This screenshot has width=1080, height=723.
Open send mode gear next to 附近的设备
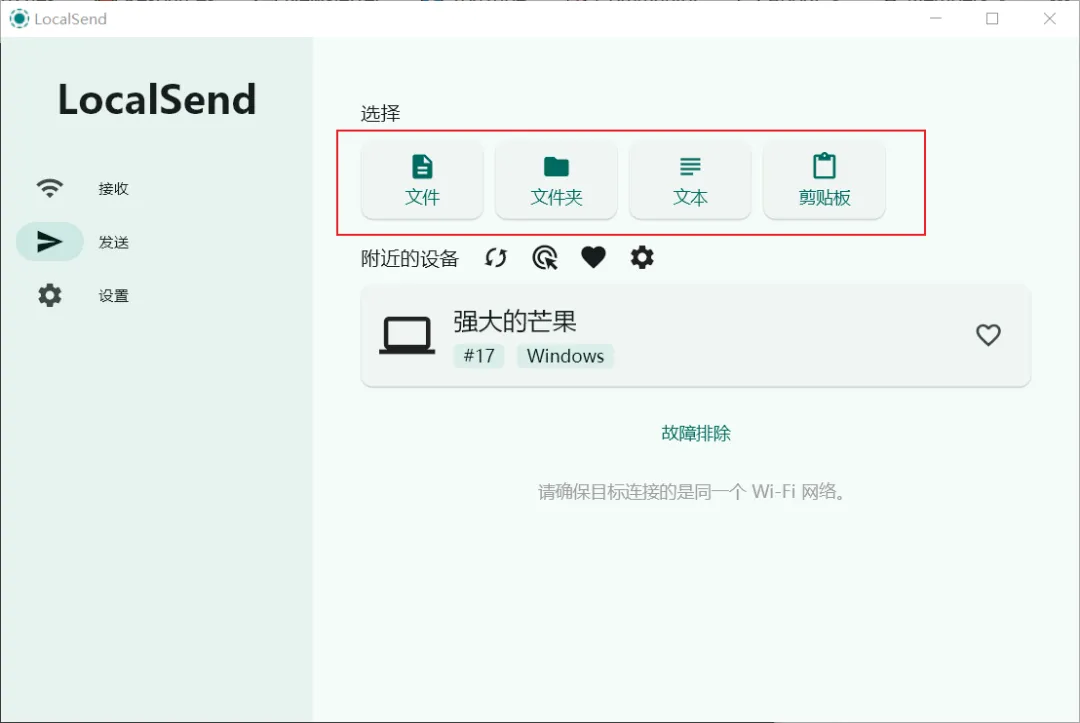[642, 258]
